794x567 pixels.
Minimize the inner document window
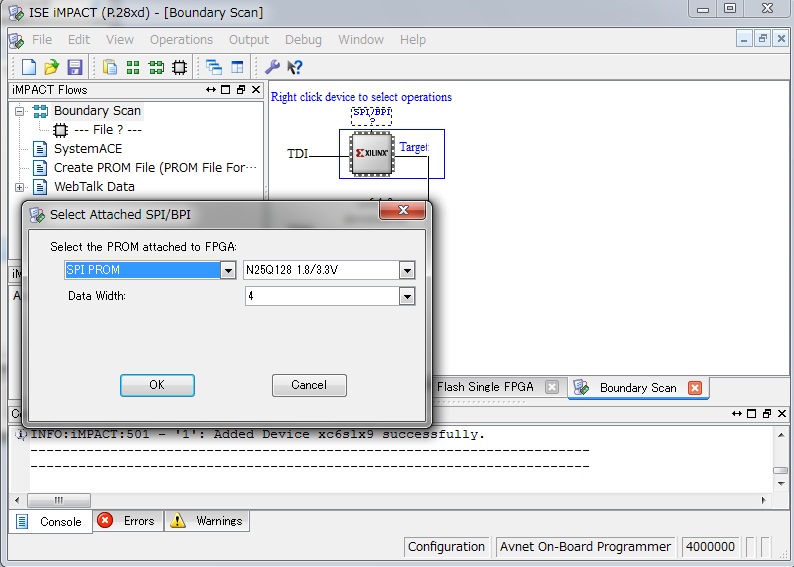[x=744, y=38]
